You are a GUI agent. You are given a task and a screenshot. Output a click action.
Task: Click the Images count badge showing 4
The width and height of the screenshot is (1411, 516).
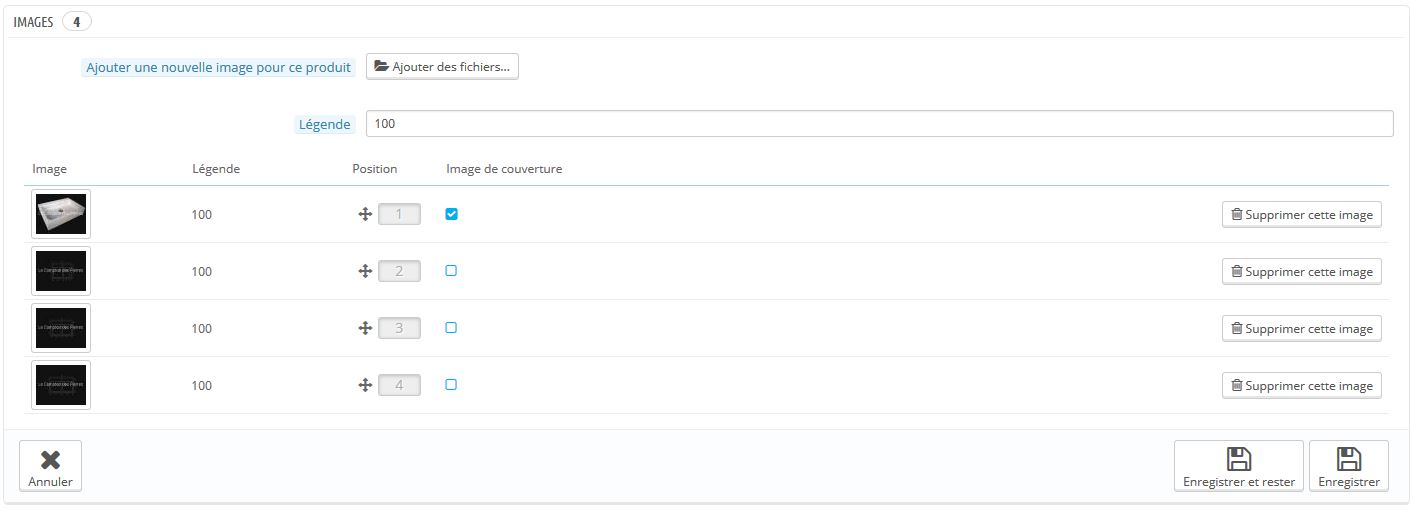(76, 22)
